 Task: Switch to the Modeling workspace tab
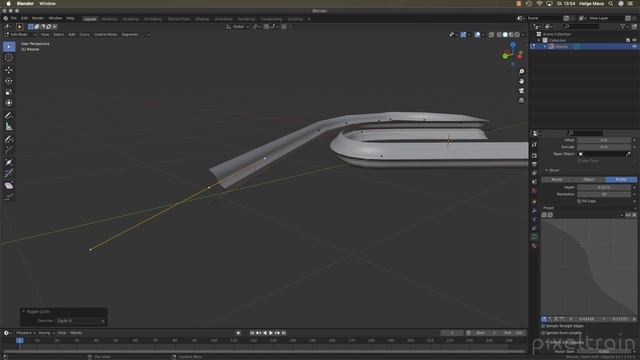pyautogui.click(x=109, y=19)
